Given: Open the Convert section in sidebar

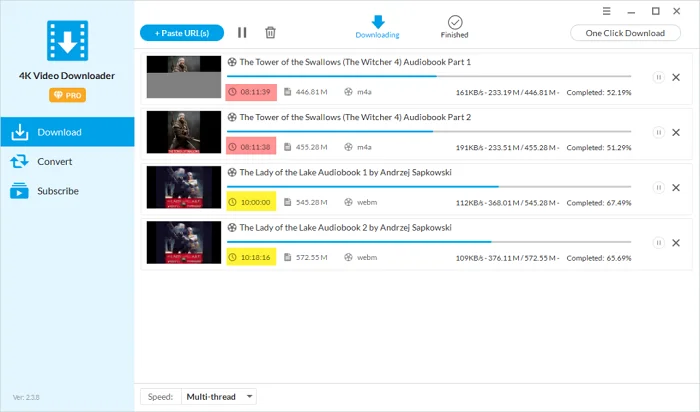Looking at the screenshot, I should 67,162.
